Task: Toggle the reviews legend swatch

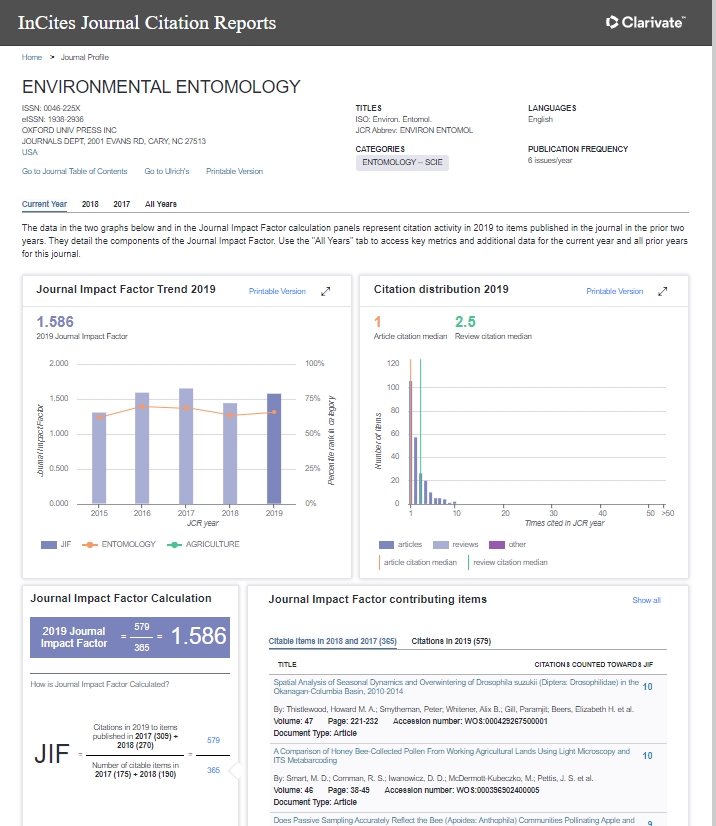Action: (x=440, y=545)
